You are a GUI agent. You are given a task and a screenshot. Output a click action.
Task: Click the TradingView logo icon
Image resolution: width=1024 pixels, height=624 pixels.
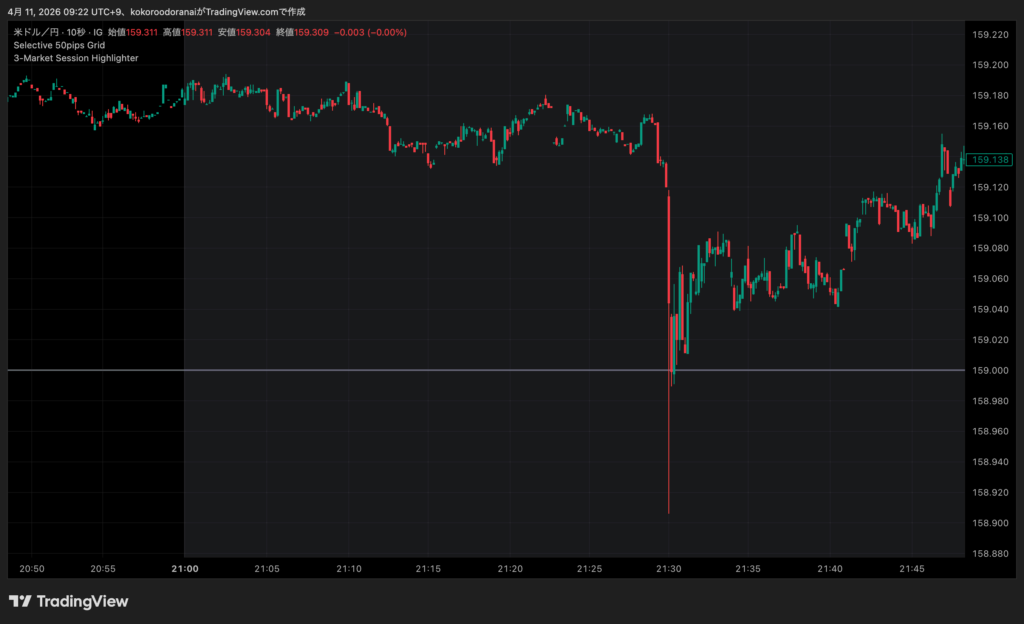(20, 601)
